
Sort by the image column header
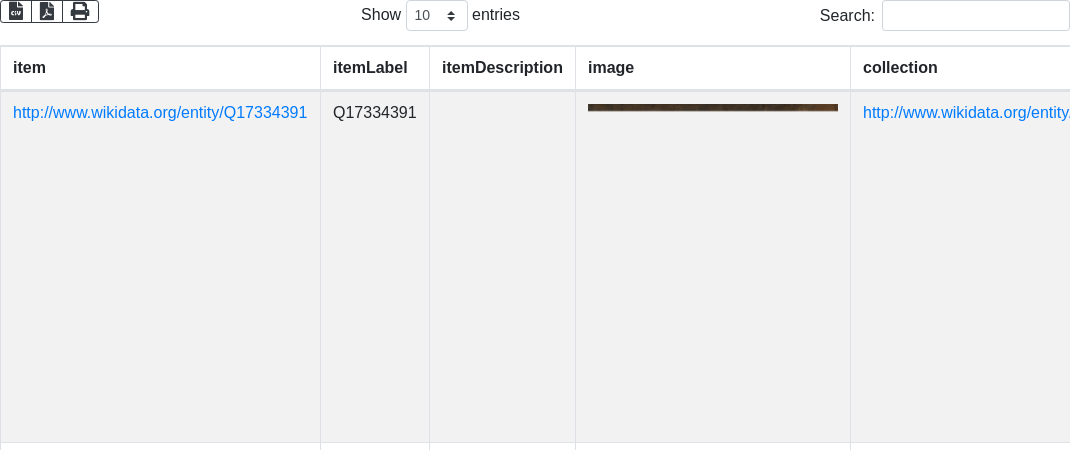(x=713, y=68)
